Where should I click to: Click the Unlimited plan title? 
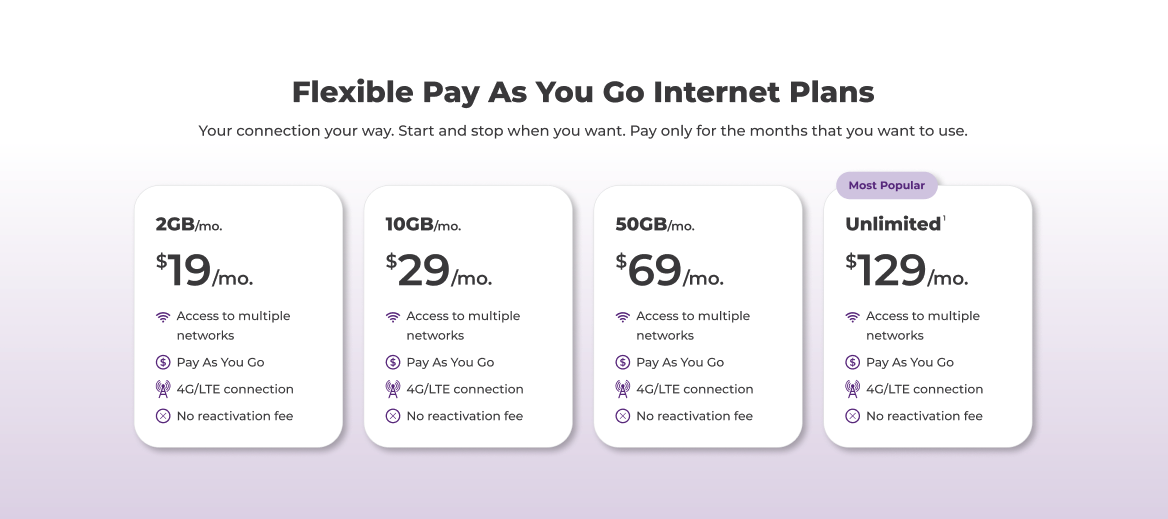[893, 224]
